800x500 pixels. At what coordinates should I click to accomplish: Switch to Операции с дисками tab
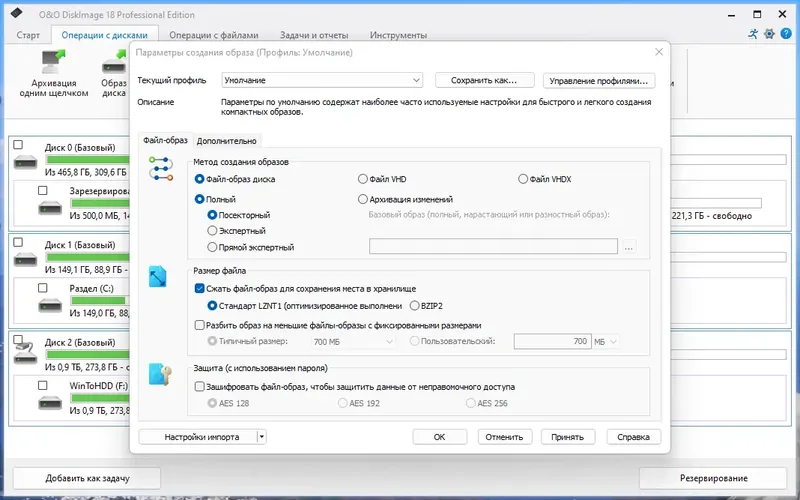coord(105,35)
